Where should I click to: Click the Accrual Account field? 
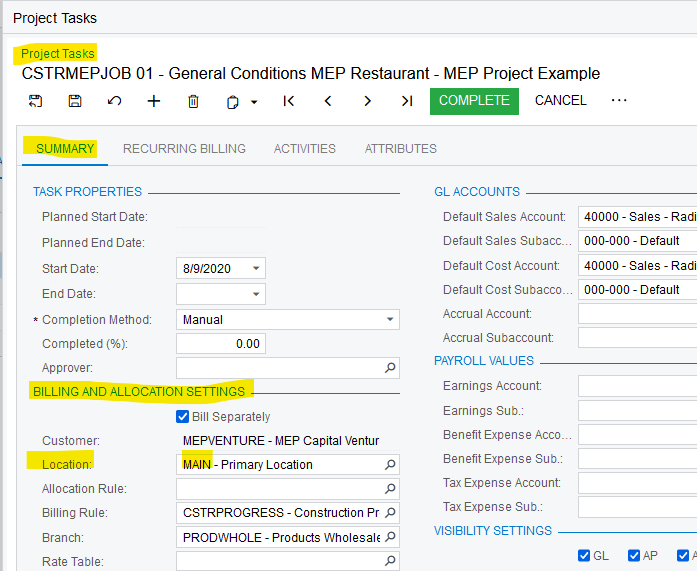(x=637, y=314)
